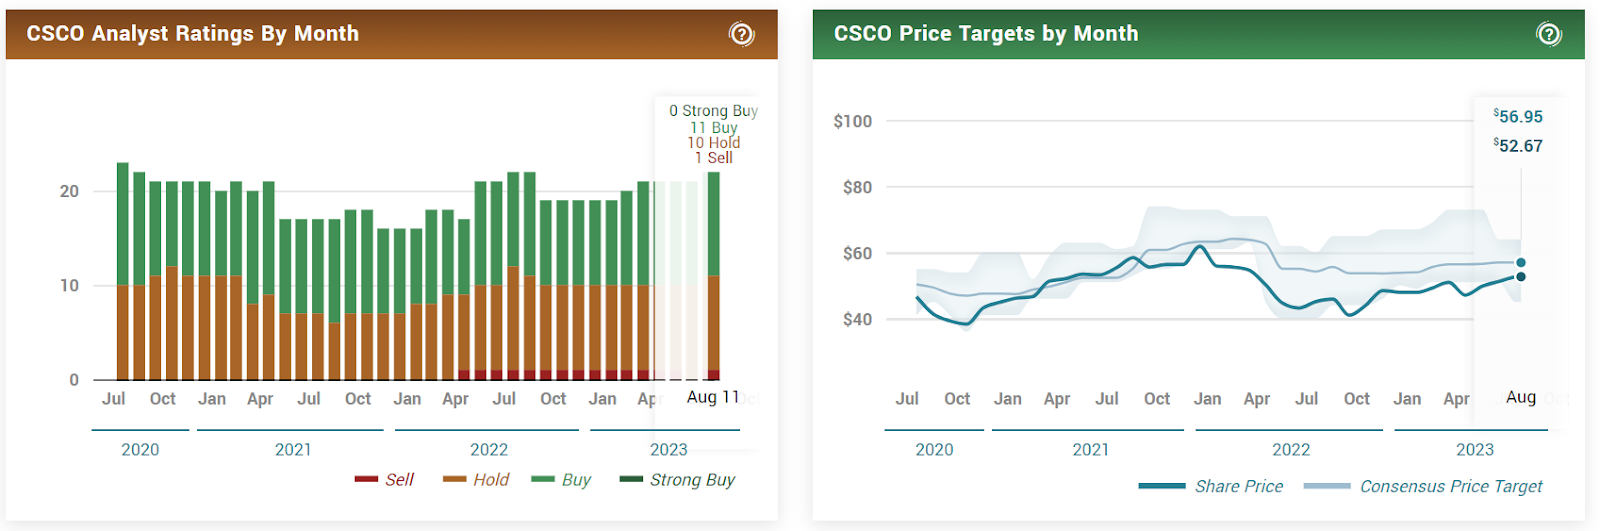Screen dimensions: 1600x531
Task: Open help icon on Price Targets panel
Action: [x=1548, y=34]
